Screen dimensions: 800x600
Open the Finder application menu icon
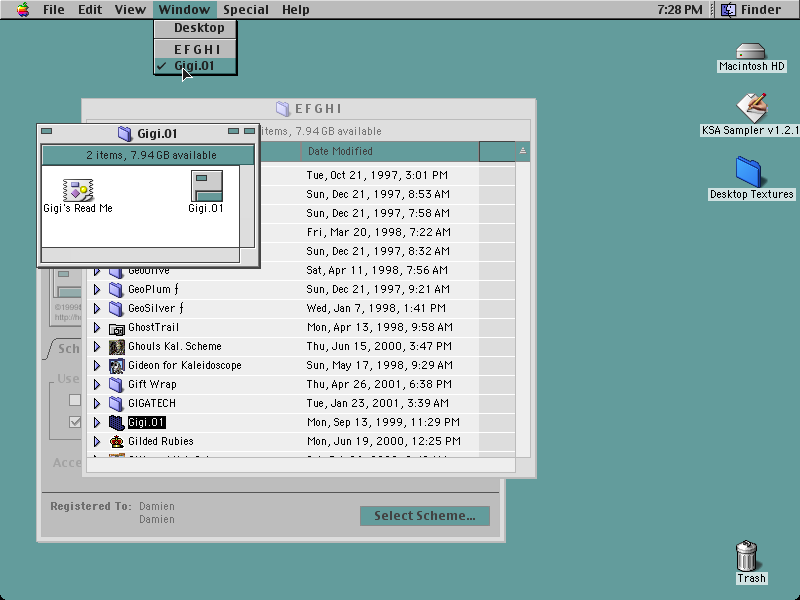point(728,9)
